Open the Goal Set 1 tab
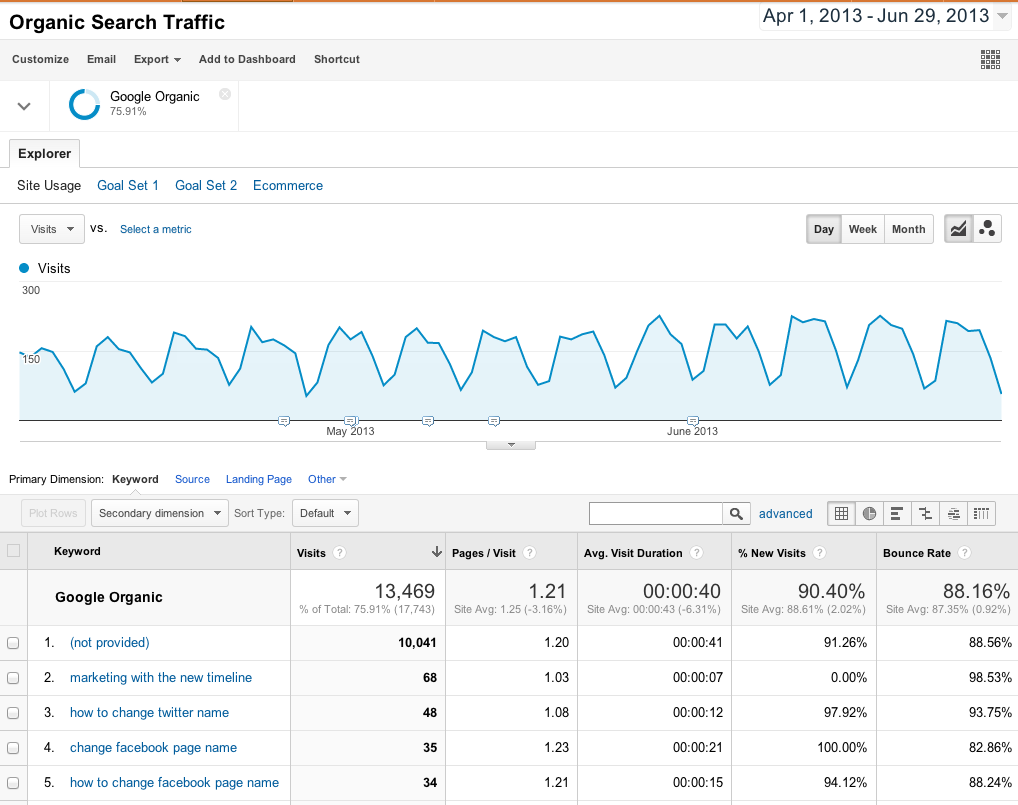This screenshot has height=805, width=1018. (128, 186)
